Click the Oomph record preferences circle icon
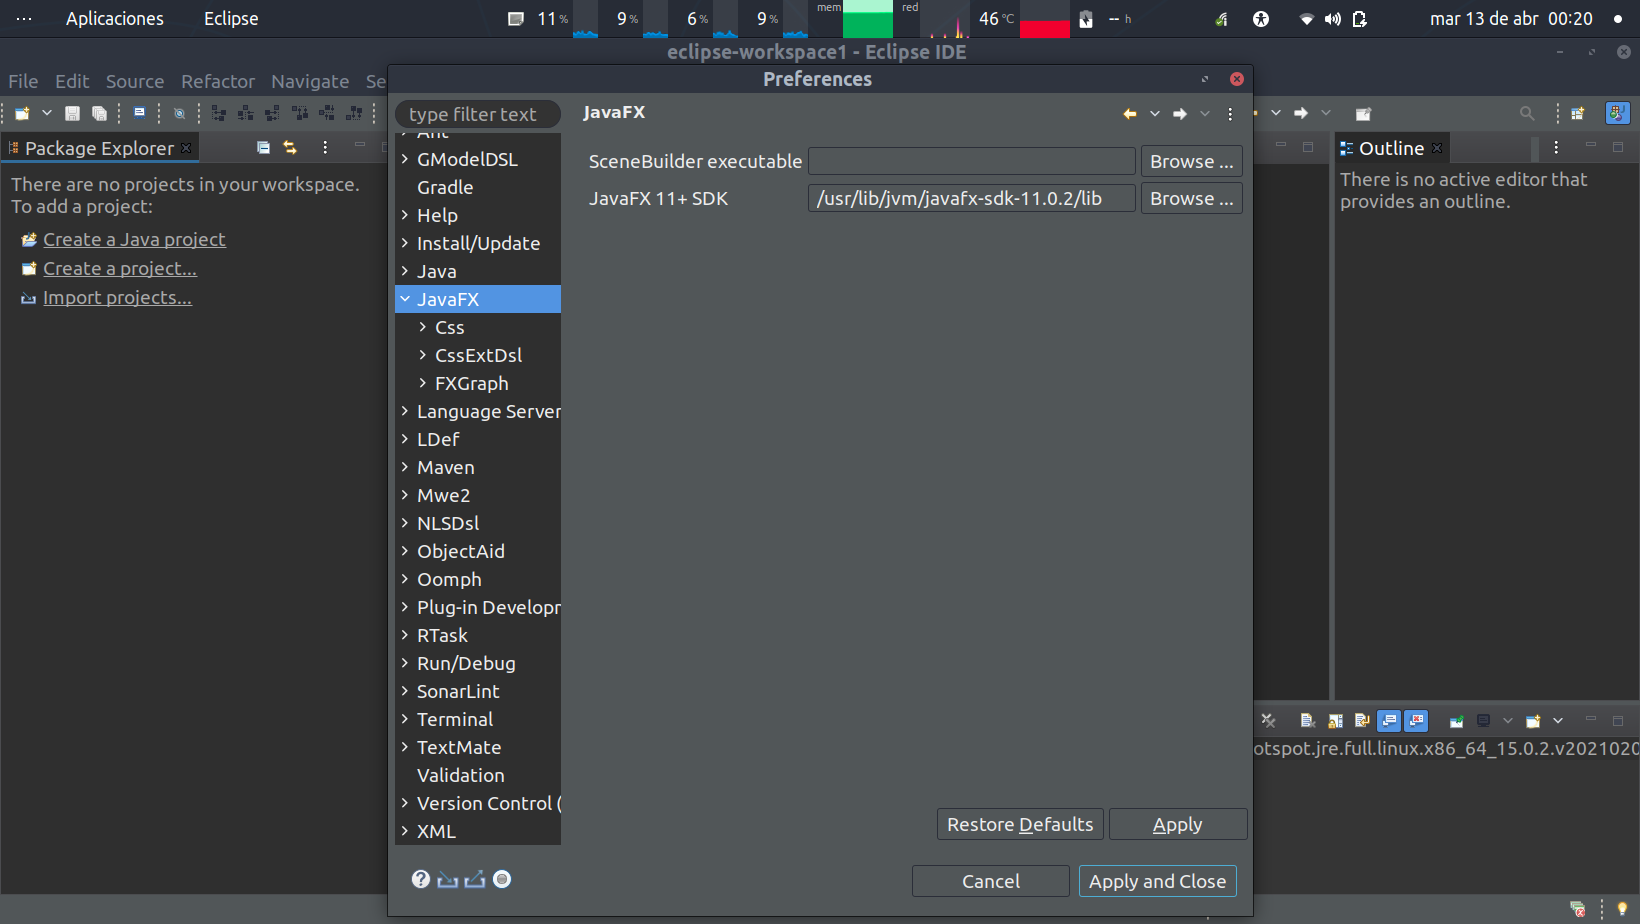1640x924 pixels. coord(502,878)
